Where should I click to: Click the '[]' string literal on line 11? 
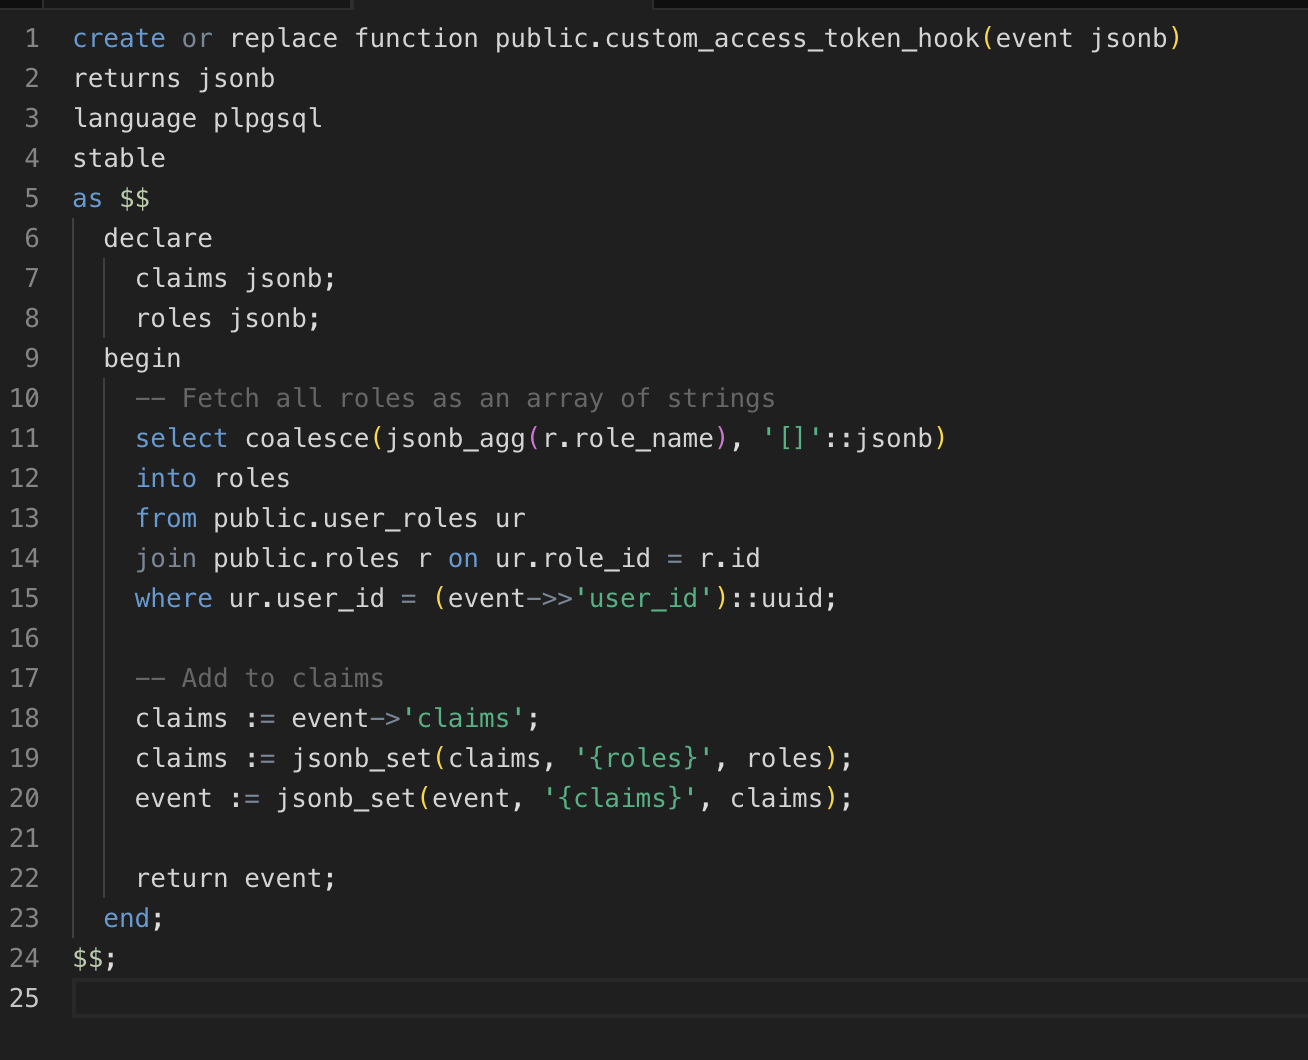point(792,439)
